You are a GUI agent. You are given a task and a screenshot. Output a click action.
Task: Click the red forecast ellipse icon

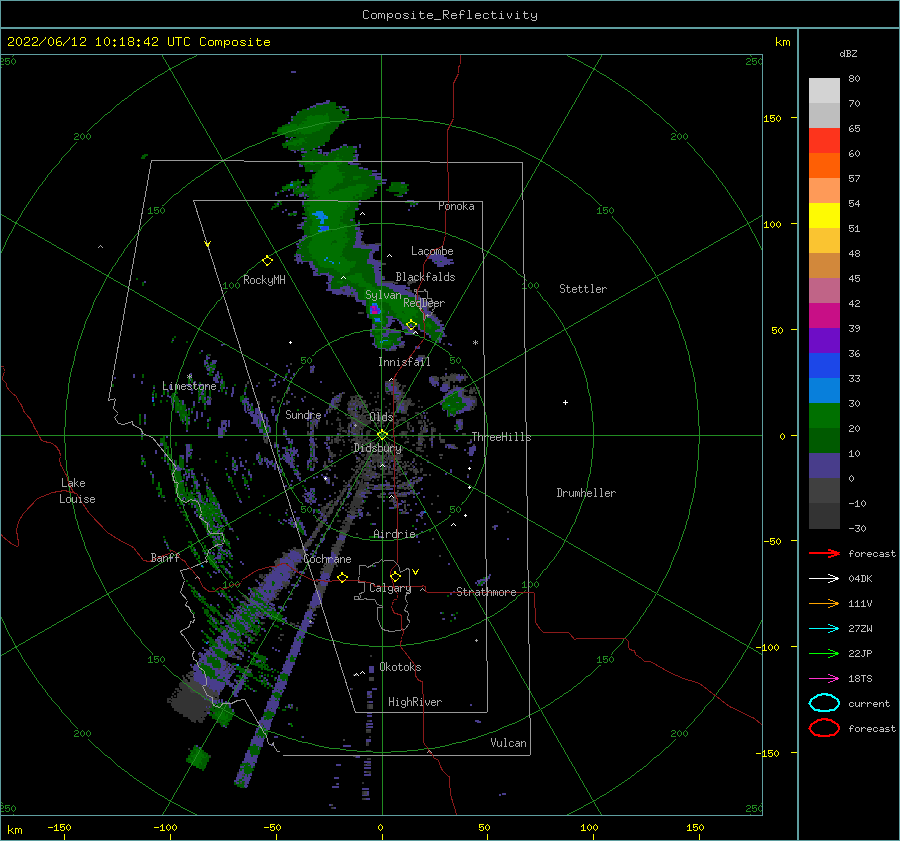pos(824,728)
